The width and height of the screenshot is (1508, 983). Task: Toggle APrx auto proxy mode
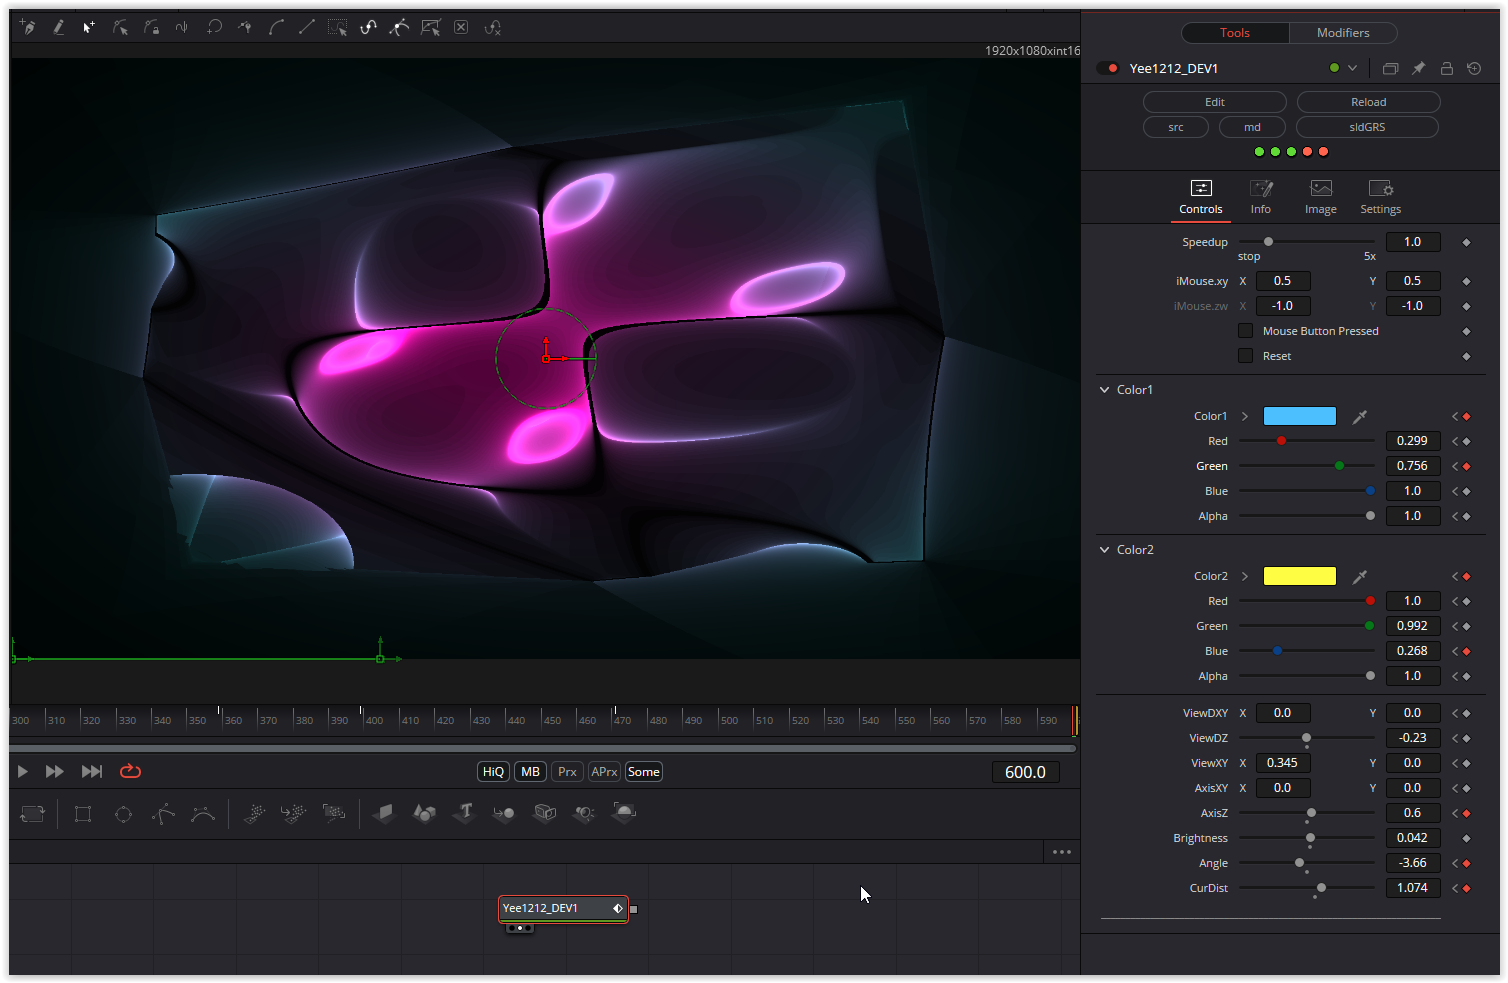point(604,772)
